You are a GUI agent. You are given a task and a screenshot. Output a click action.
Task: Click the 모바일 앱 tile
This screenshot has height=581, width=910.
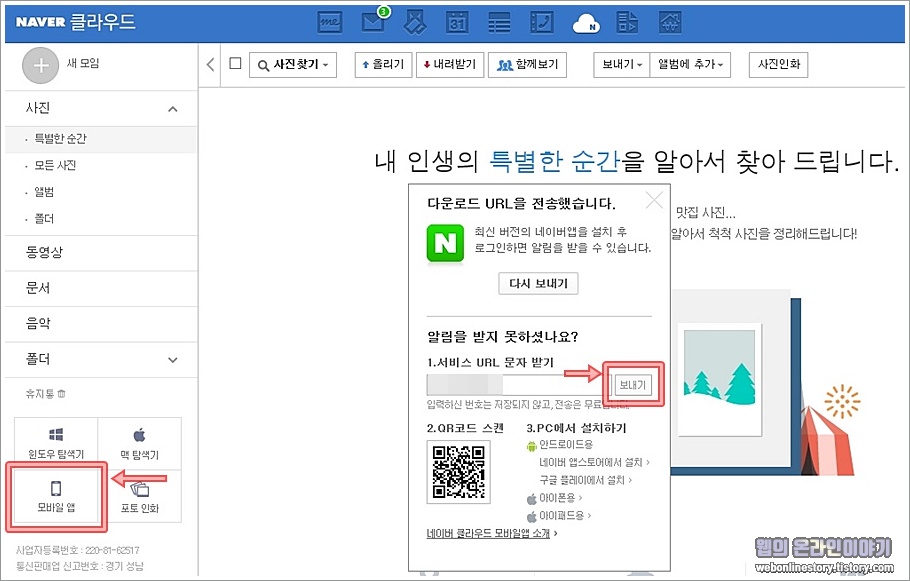[56, 496]
